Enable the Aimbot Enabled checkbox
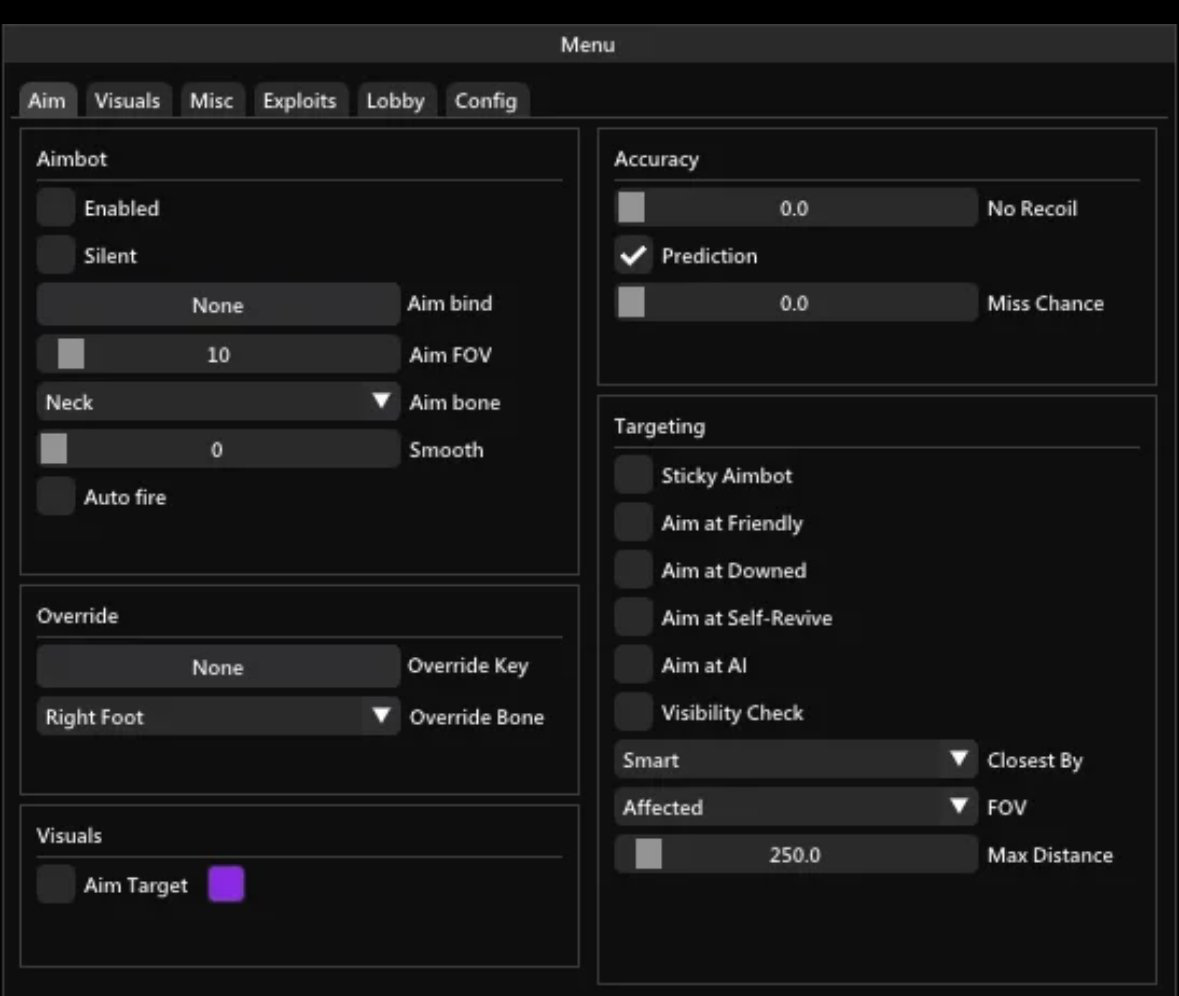The width and height of the screenshot is (1179, 996). 56,208
